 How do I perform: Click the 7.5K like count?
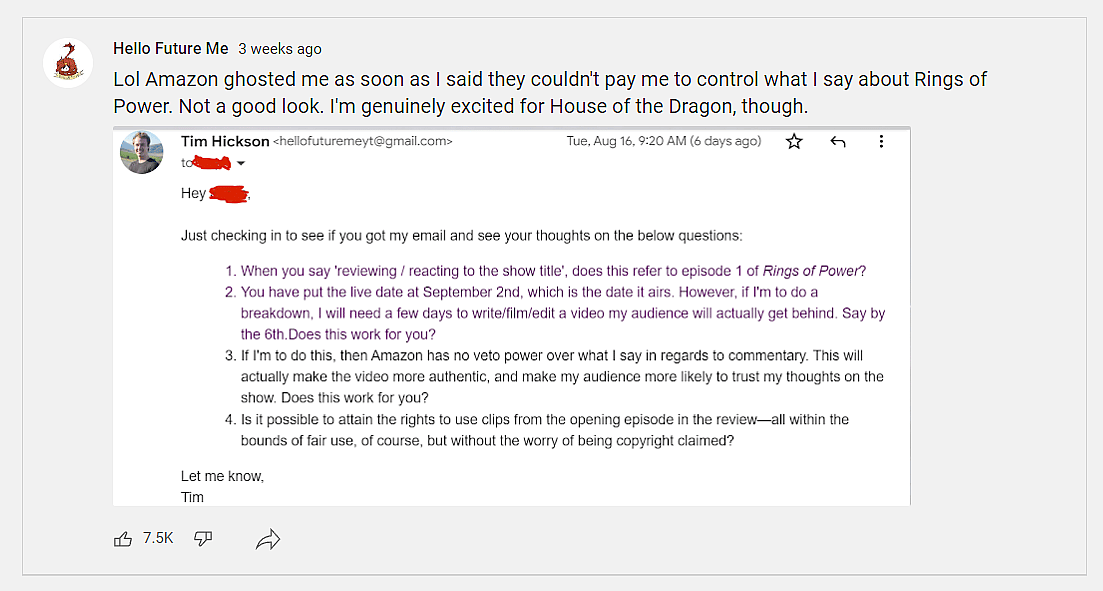[158, 538]
